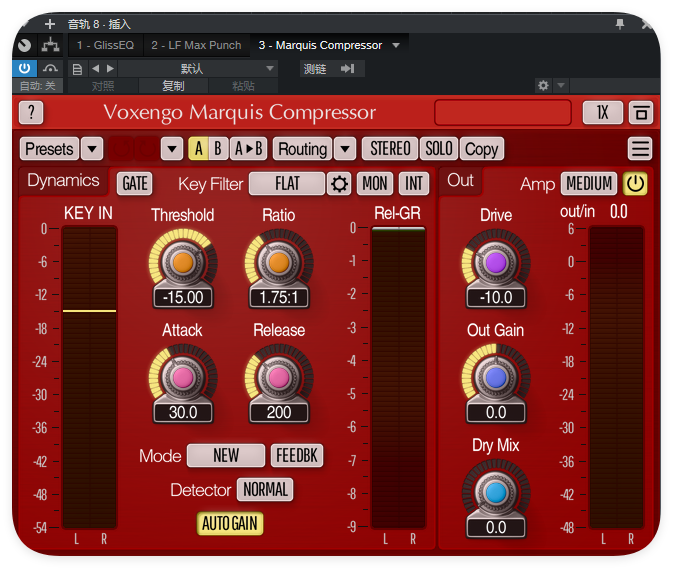Open the Detector NORMAL selector

point(265,489)
